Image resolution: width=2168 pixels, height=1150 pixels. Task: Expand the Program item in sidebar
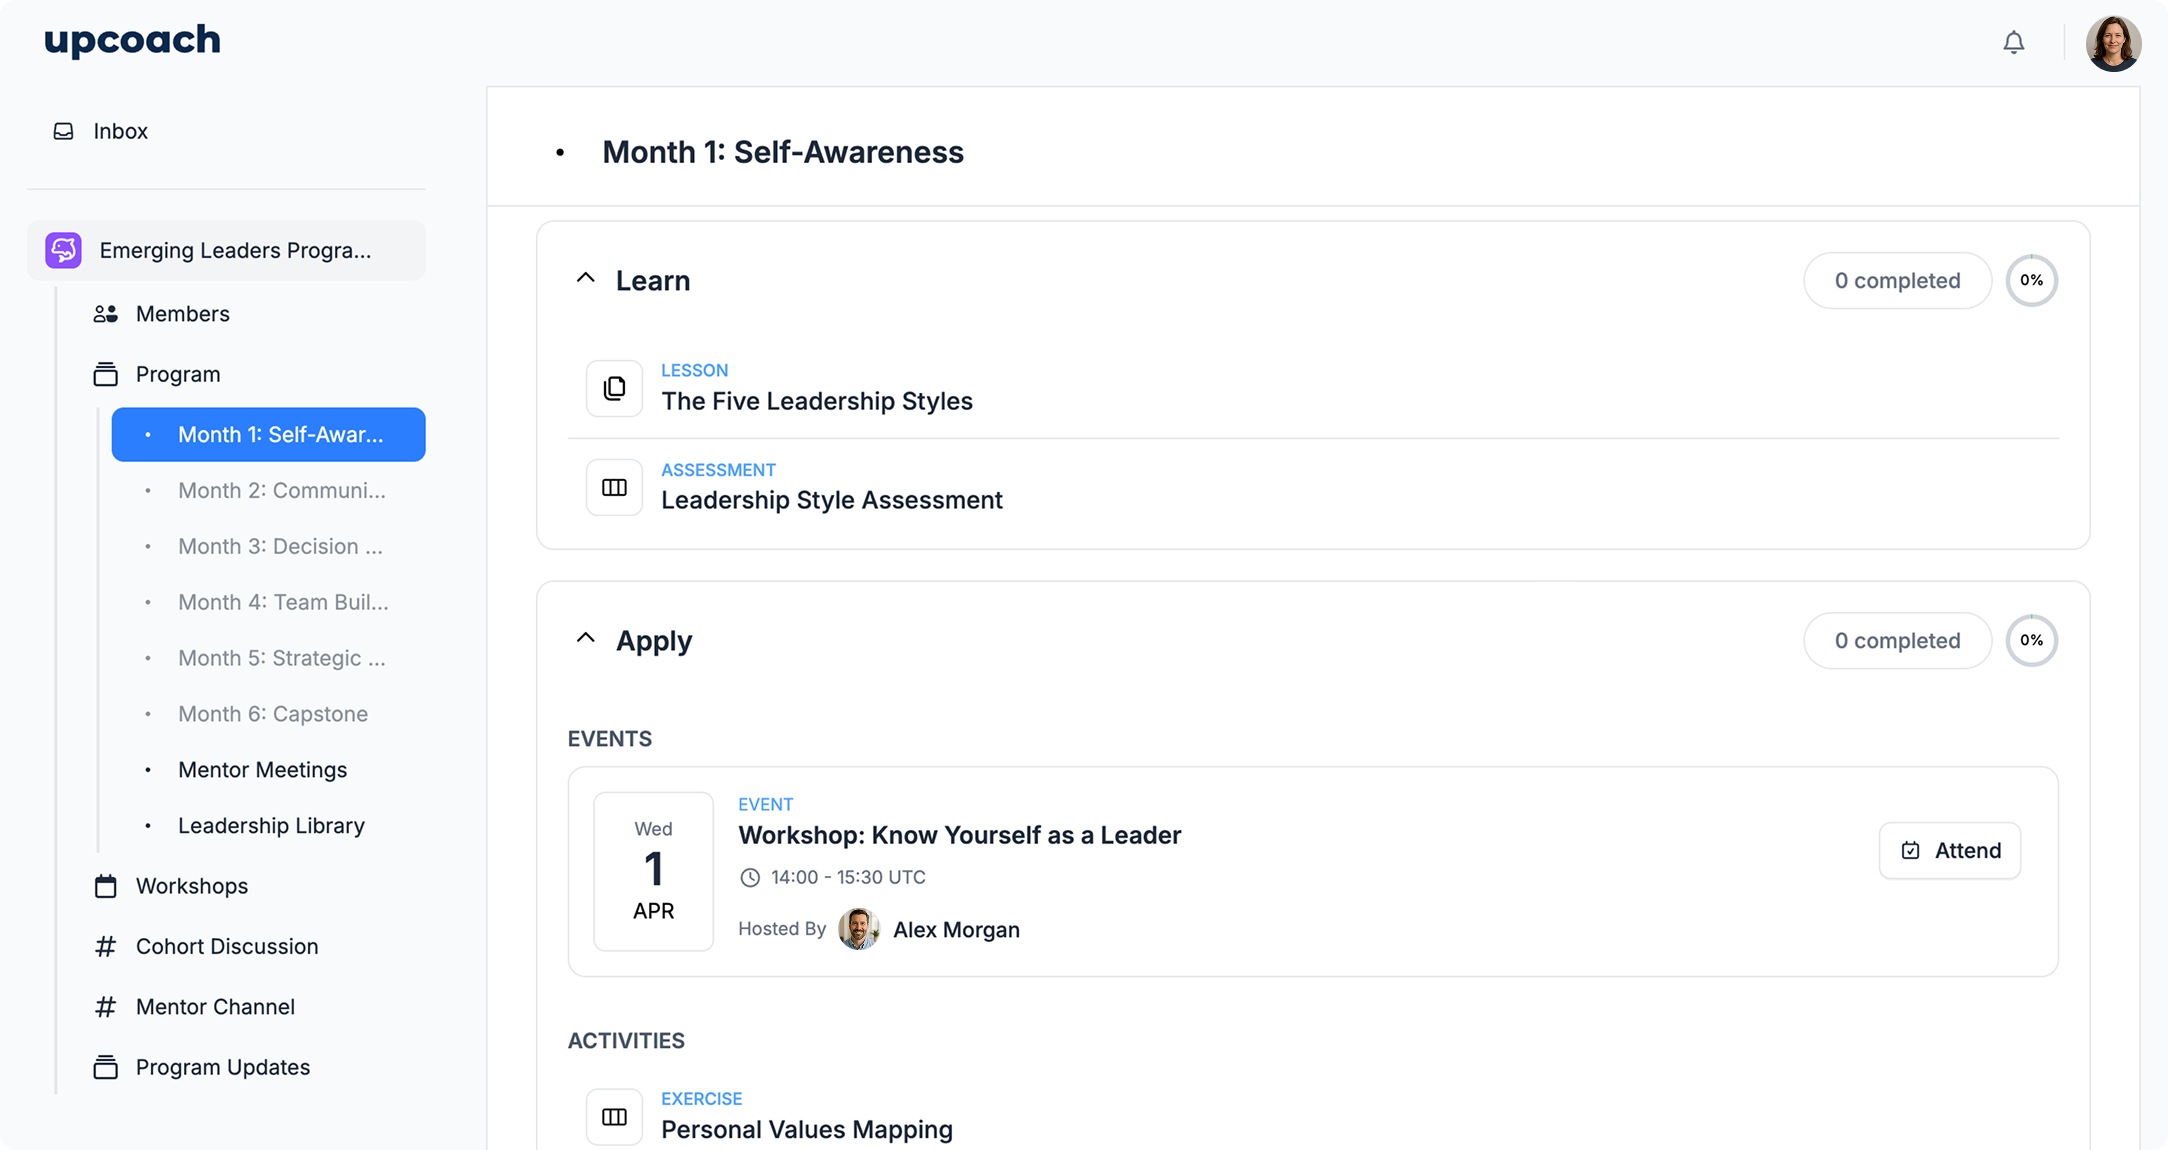178,374
